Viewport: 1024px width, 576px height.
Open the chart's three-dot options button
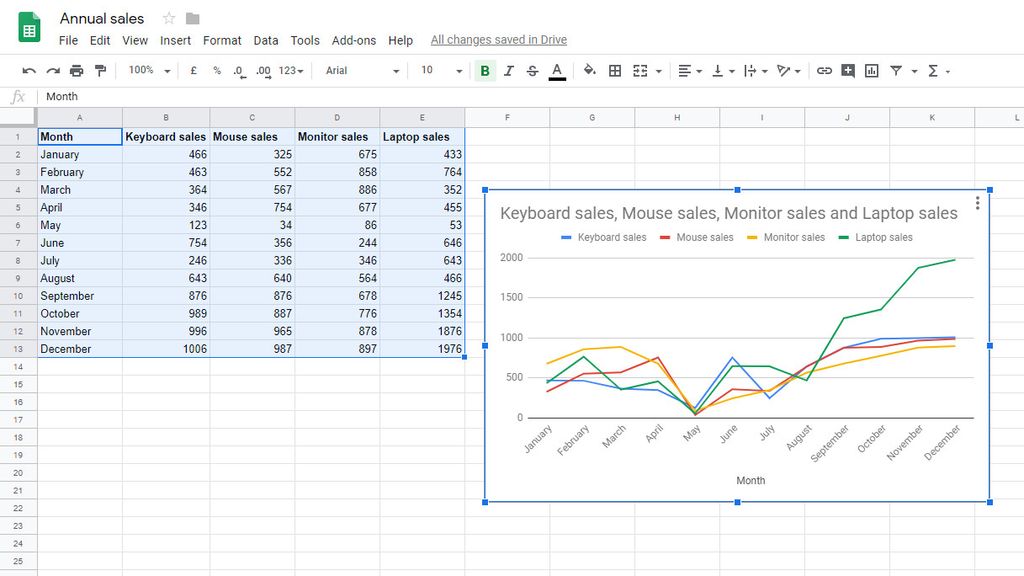coord(978,203)
